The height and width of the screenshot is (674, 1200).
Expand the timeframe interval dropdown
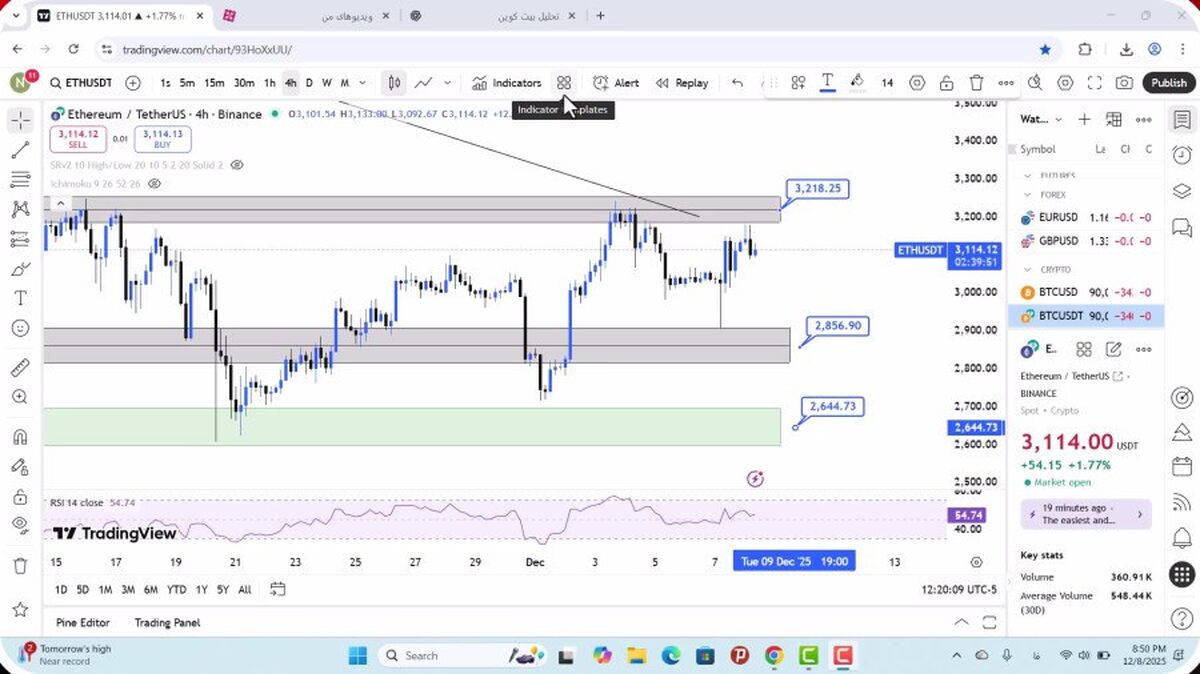click(362, 83)
